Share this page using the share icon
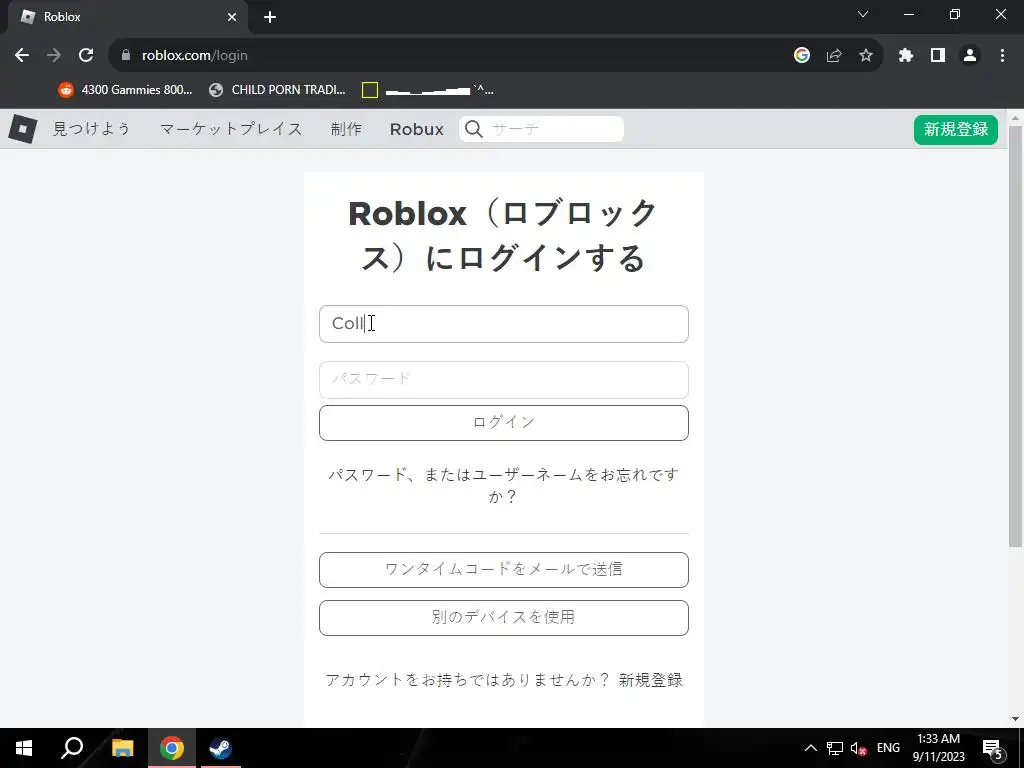 pyautogui.click(x=833, y=56)
